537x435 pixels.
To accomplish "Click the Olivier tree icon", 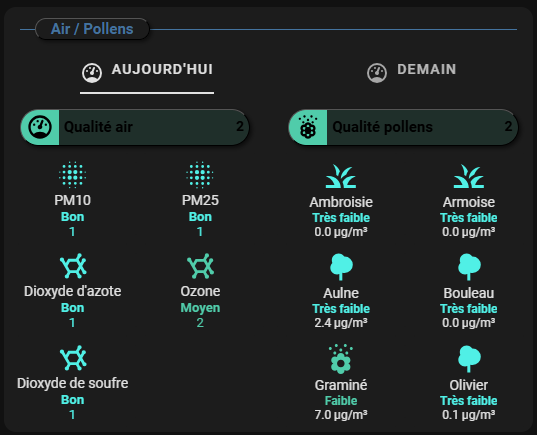I will (469, 359).
